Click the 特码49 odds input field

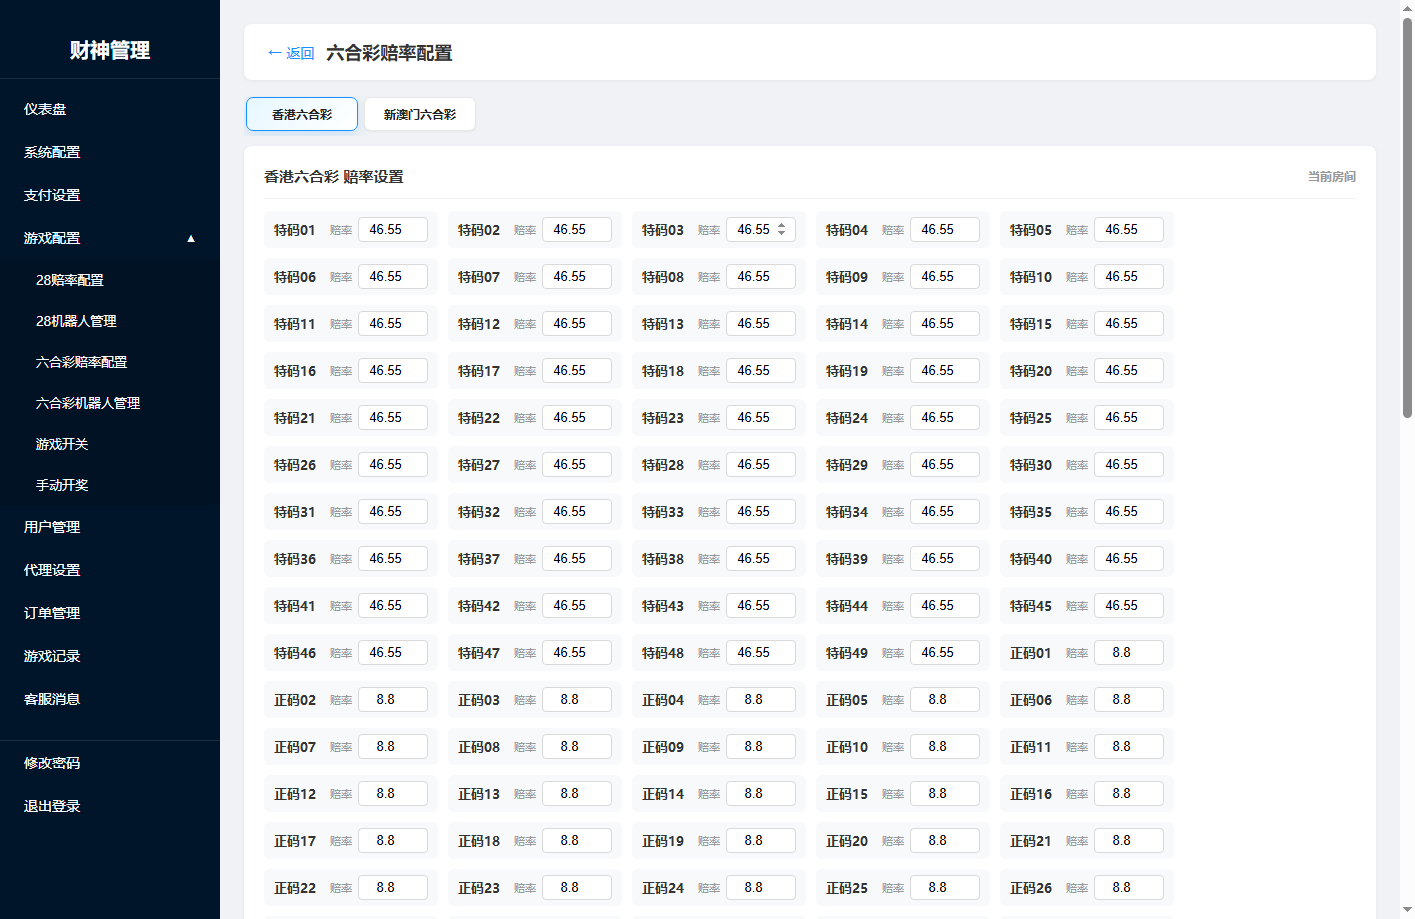[945, 653]
